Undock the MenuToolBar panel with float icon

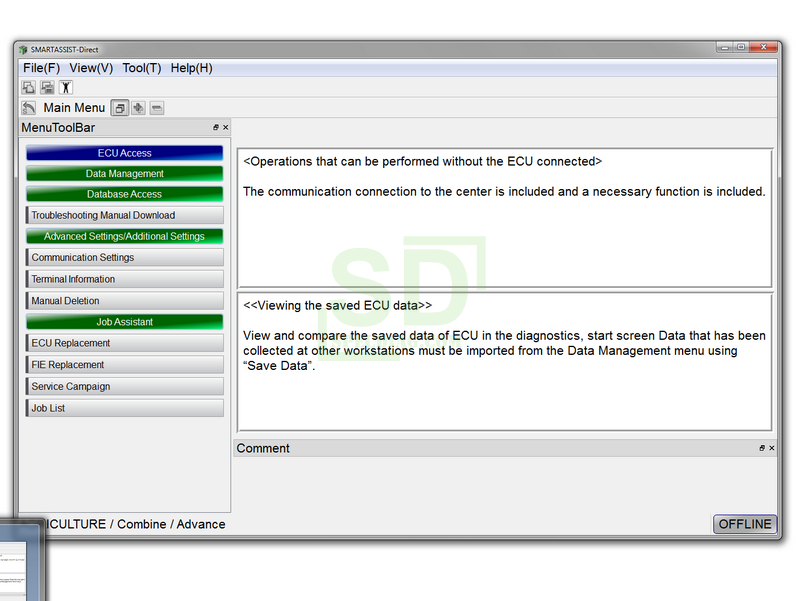216,128
